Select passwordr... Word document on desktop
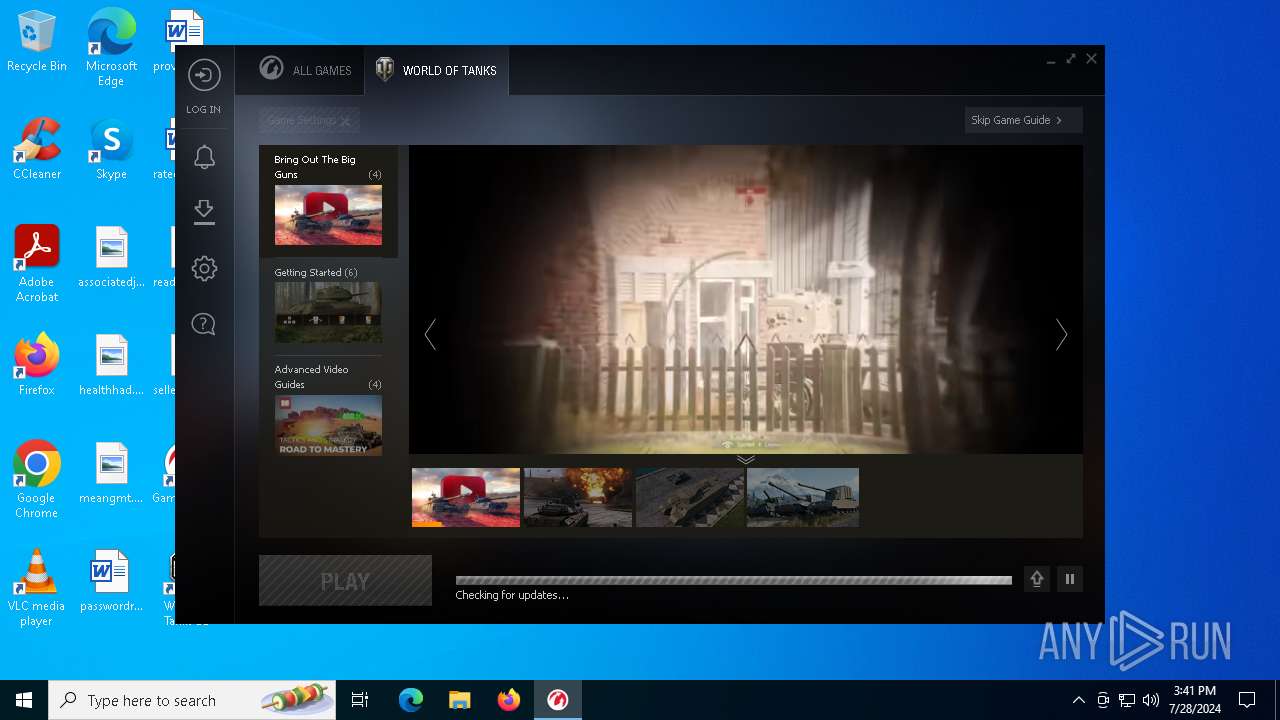This screenshot has width=1280, height=720. coord(111,581)
